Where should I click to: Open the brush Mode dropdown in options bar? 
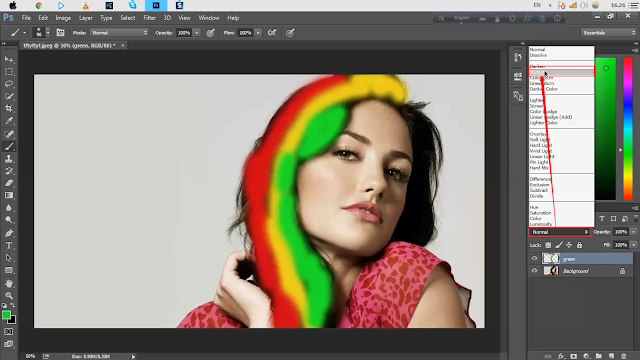(x=119, y=33)
